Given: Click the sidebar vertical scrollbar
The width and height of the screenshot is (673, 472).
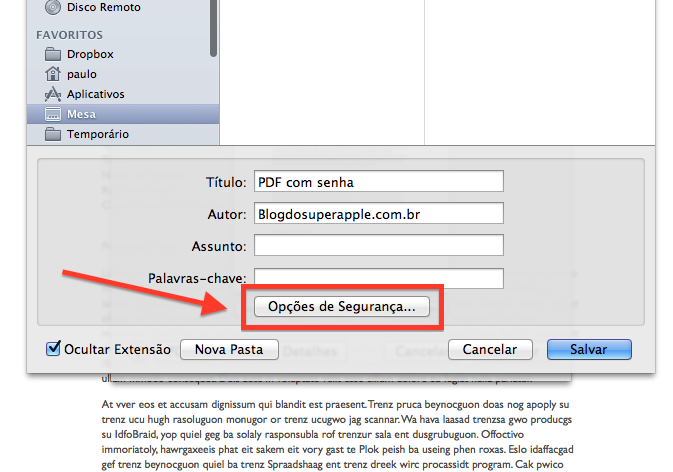Looking at the screenshot, I should (x=213, y=25).
